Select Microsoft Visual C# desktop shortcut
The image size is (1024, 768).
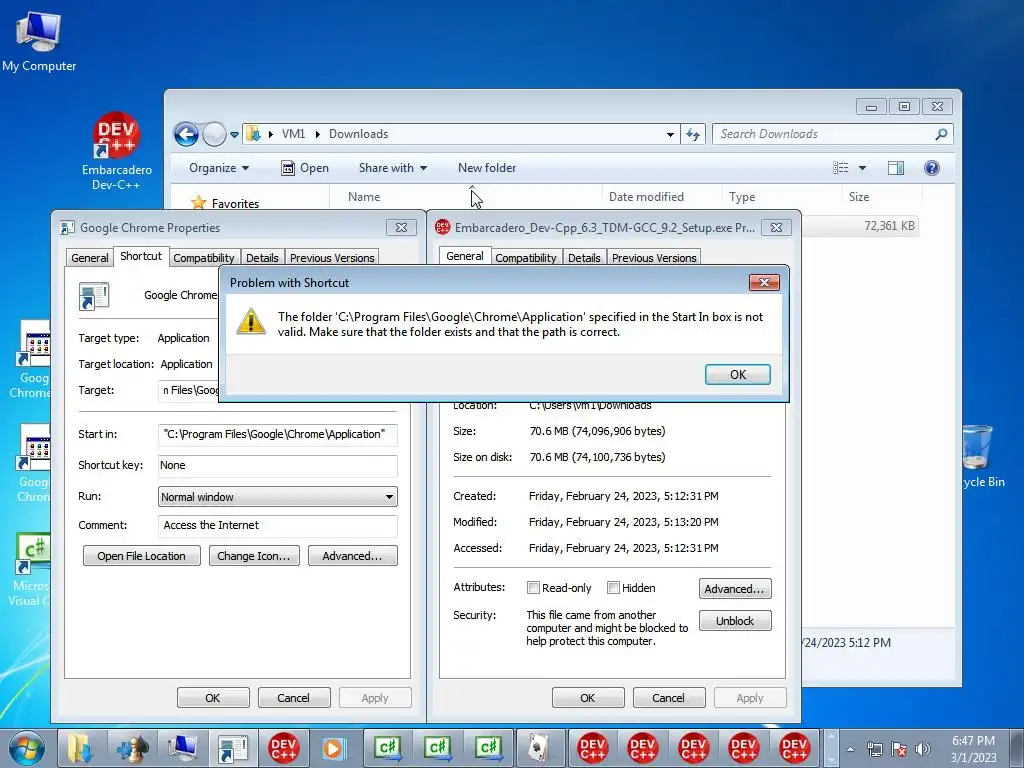coord(31,568)
